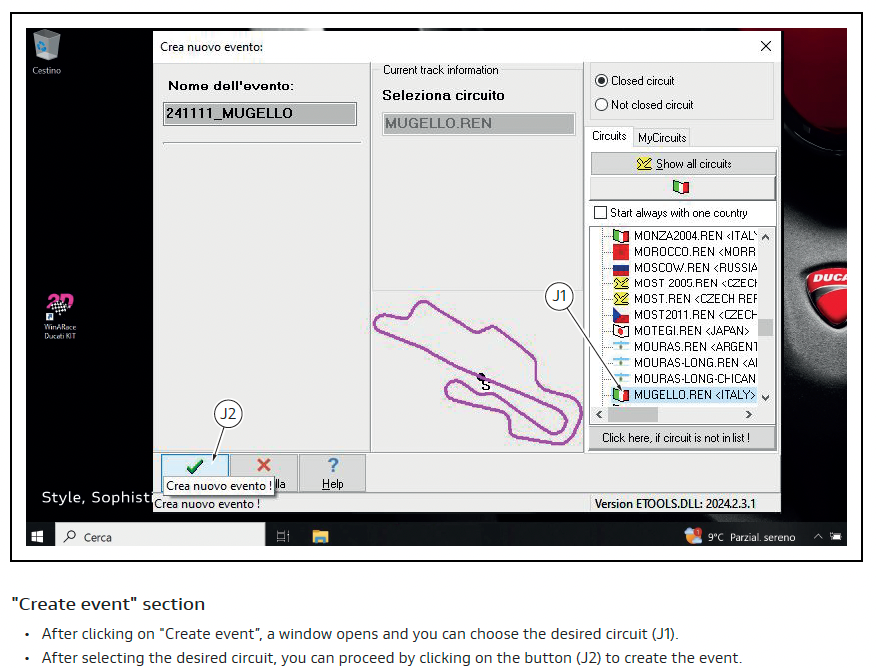Click the Russian flag beside MOSCOW.REN
The image size is (876, 668).
click(621, 268)
